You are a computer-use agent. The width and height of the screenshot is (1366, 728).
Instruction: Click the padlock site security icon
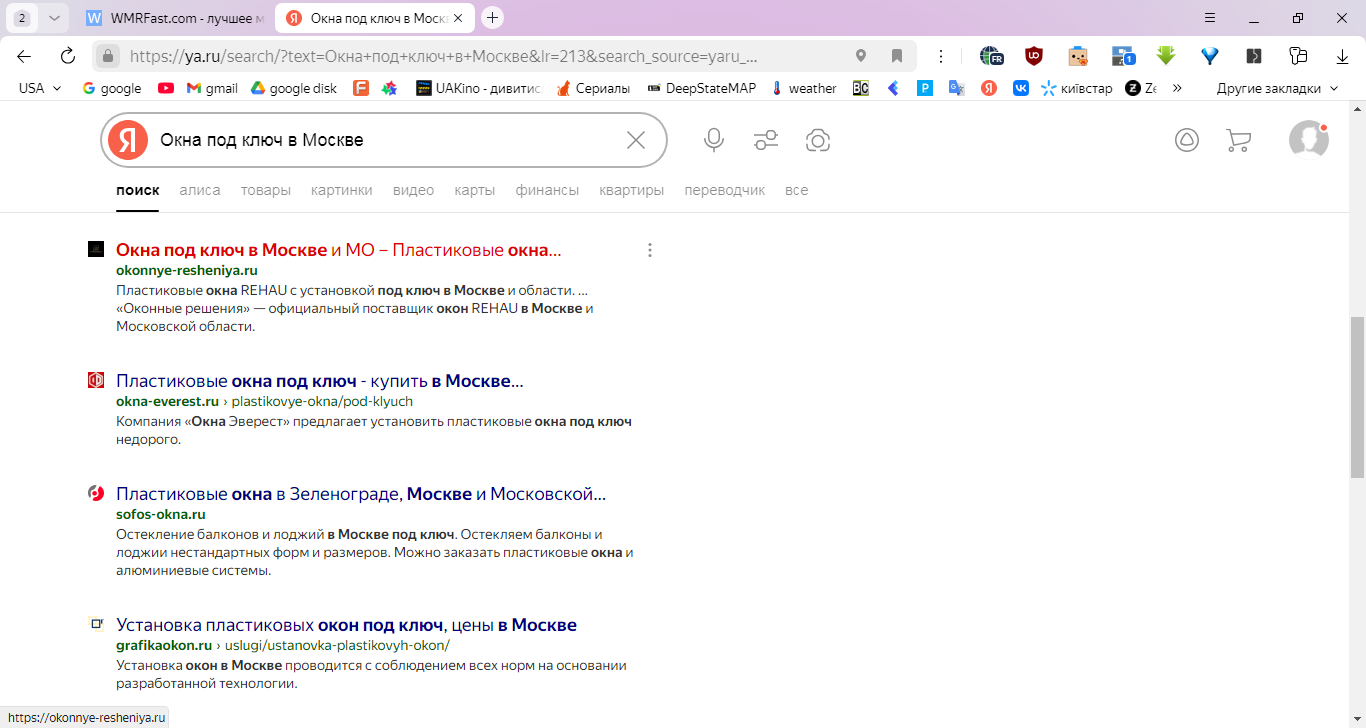pos(108,56)
